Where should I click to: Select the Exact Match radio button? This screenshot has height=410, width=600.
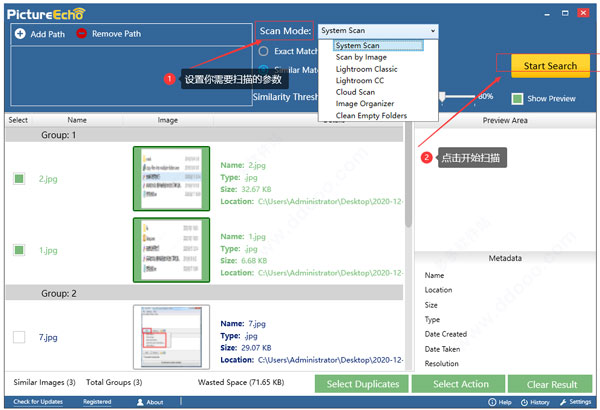263,51
